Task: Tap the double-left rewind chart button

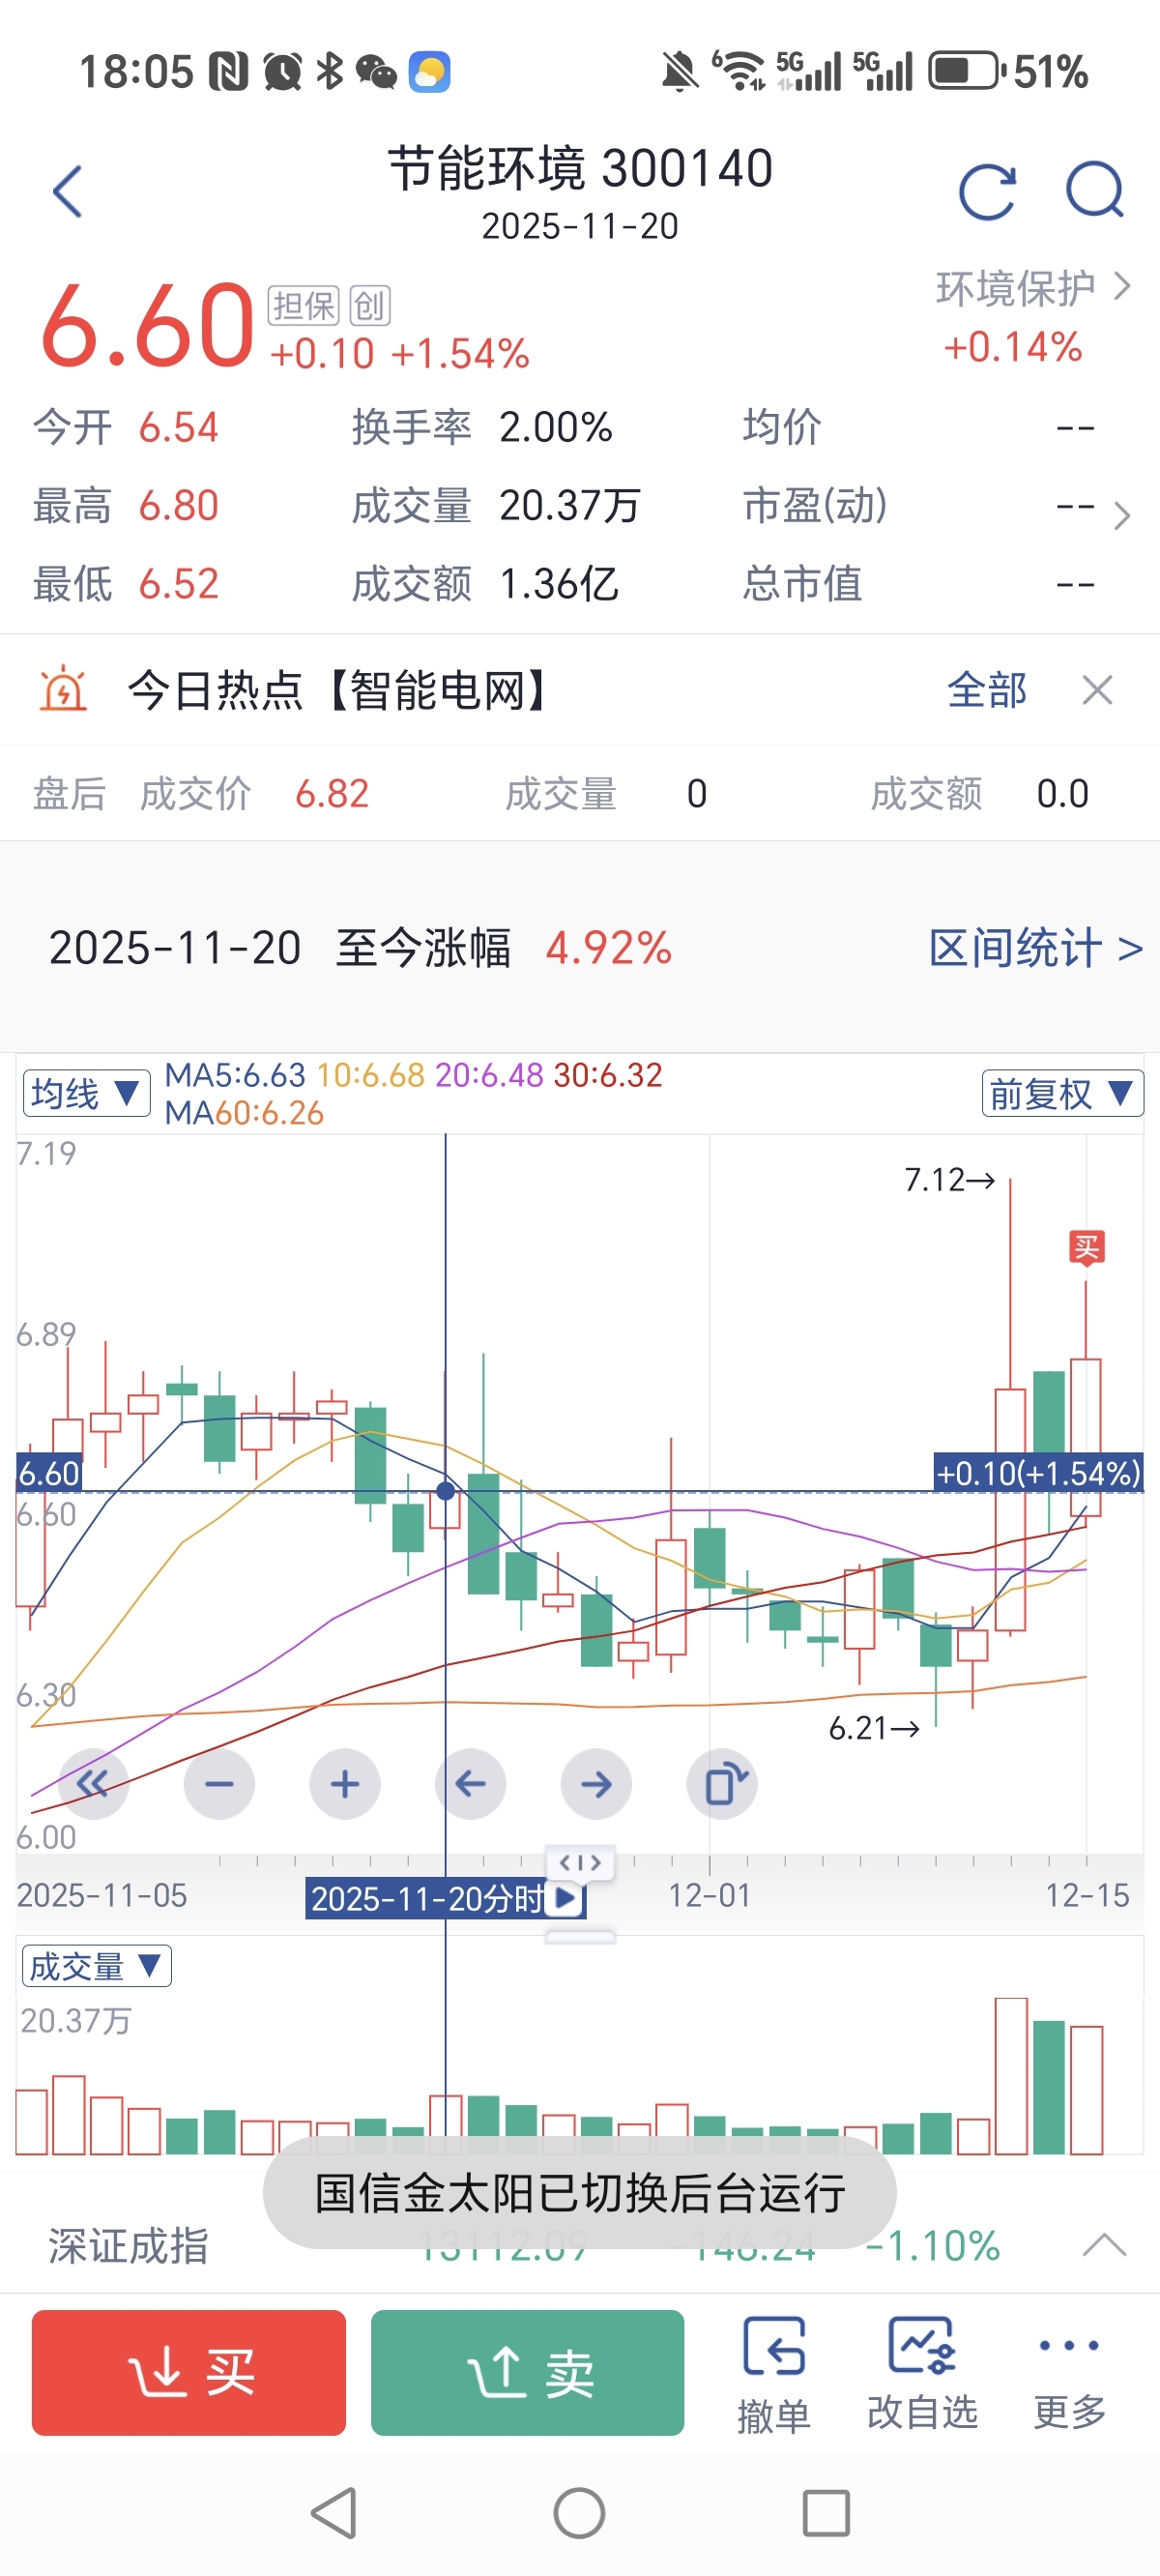Action: [x=94, y=1784]
